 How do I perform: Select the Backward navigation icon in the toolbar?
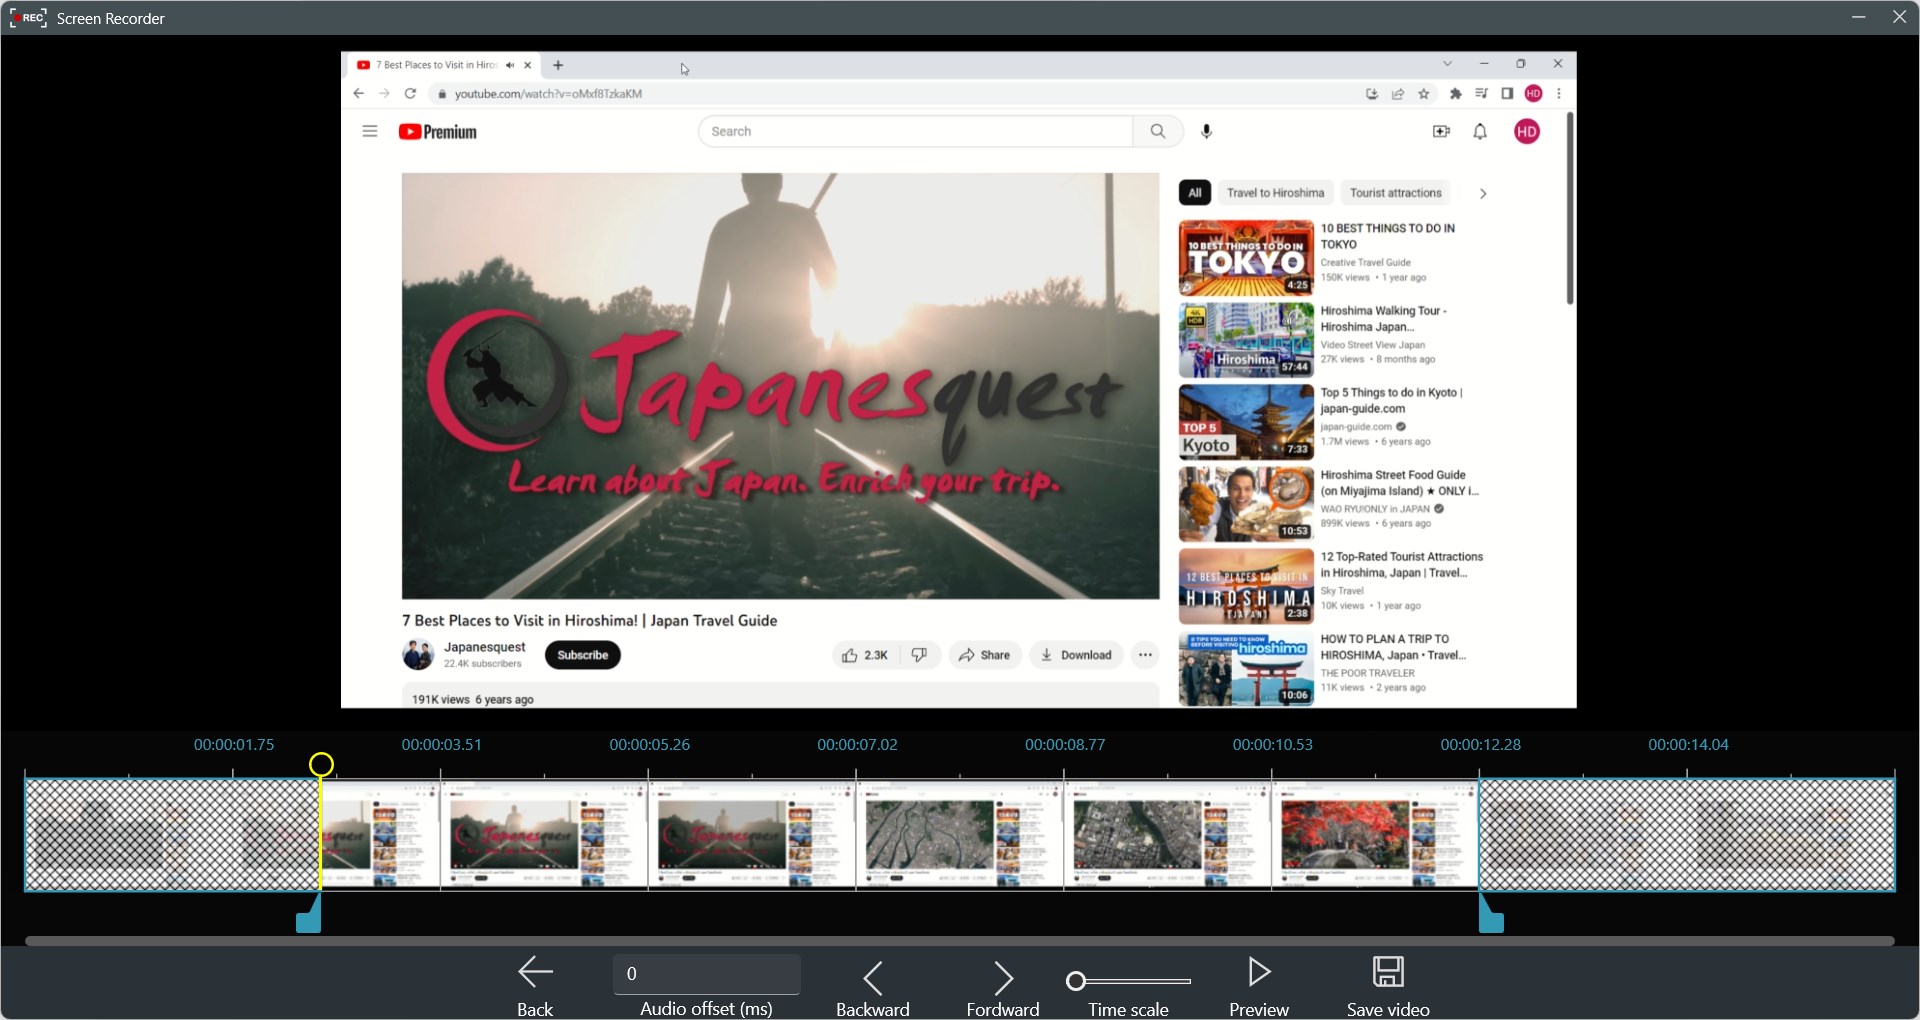pyautogui.click(x=871, y=976)
